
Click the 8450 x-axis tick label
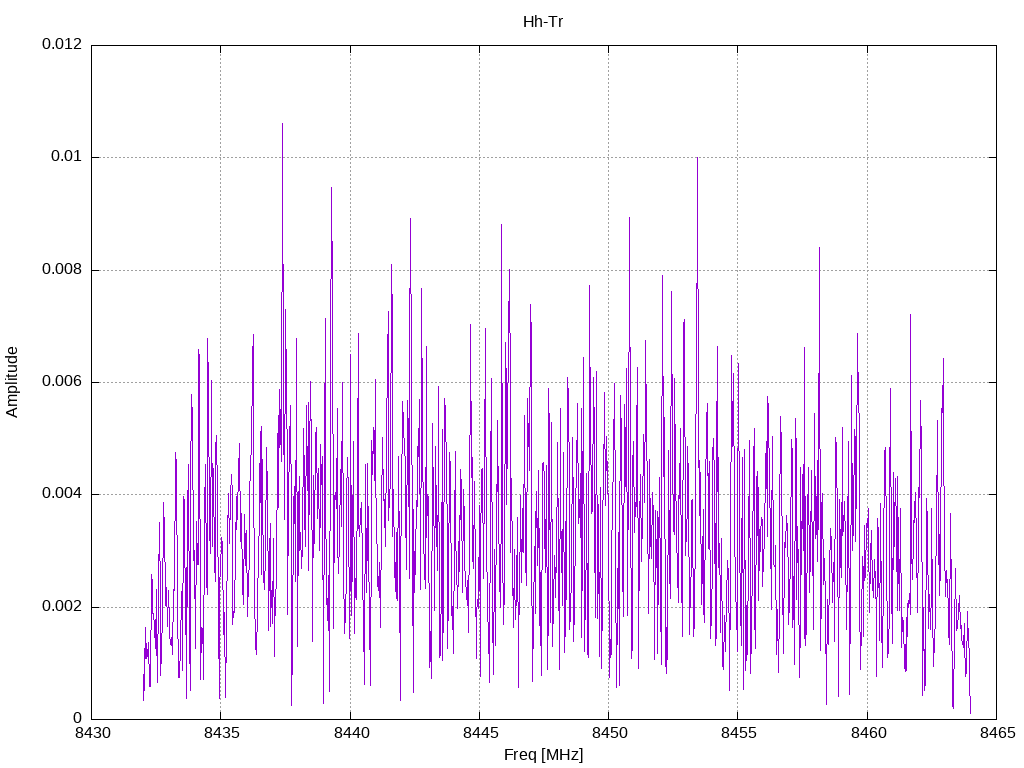[609, 733]
